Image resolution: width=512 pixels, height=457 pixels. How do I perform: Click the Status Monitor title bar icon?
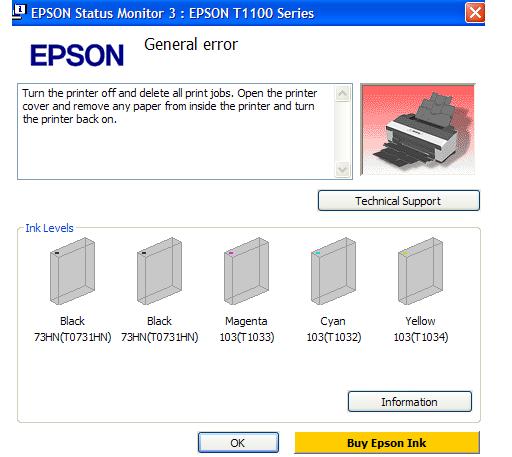pos(19,11)
